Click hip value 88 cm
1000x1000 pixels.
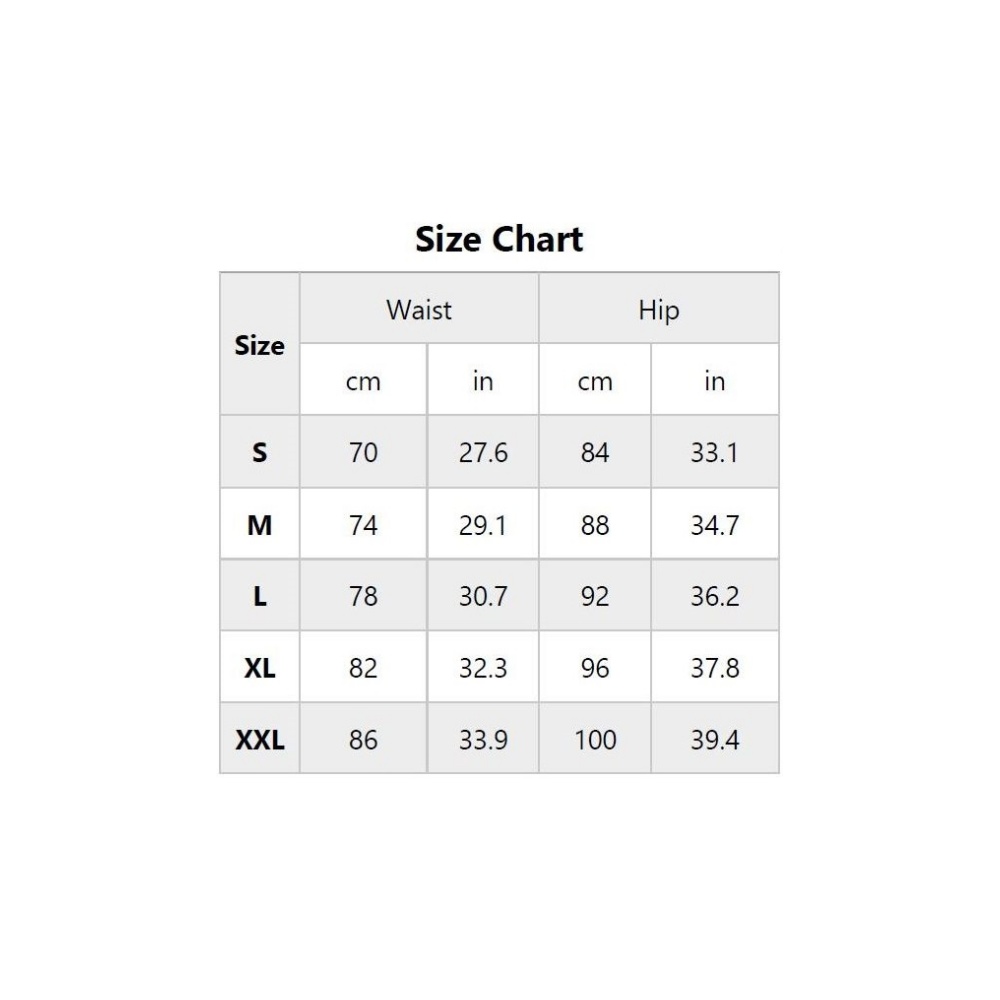tap(594, 525)
